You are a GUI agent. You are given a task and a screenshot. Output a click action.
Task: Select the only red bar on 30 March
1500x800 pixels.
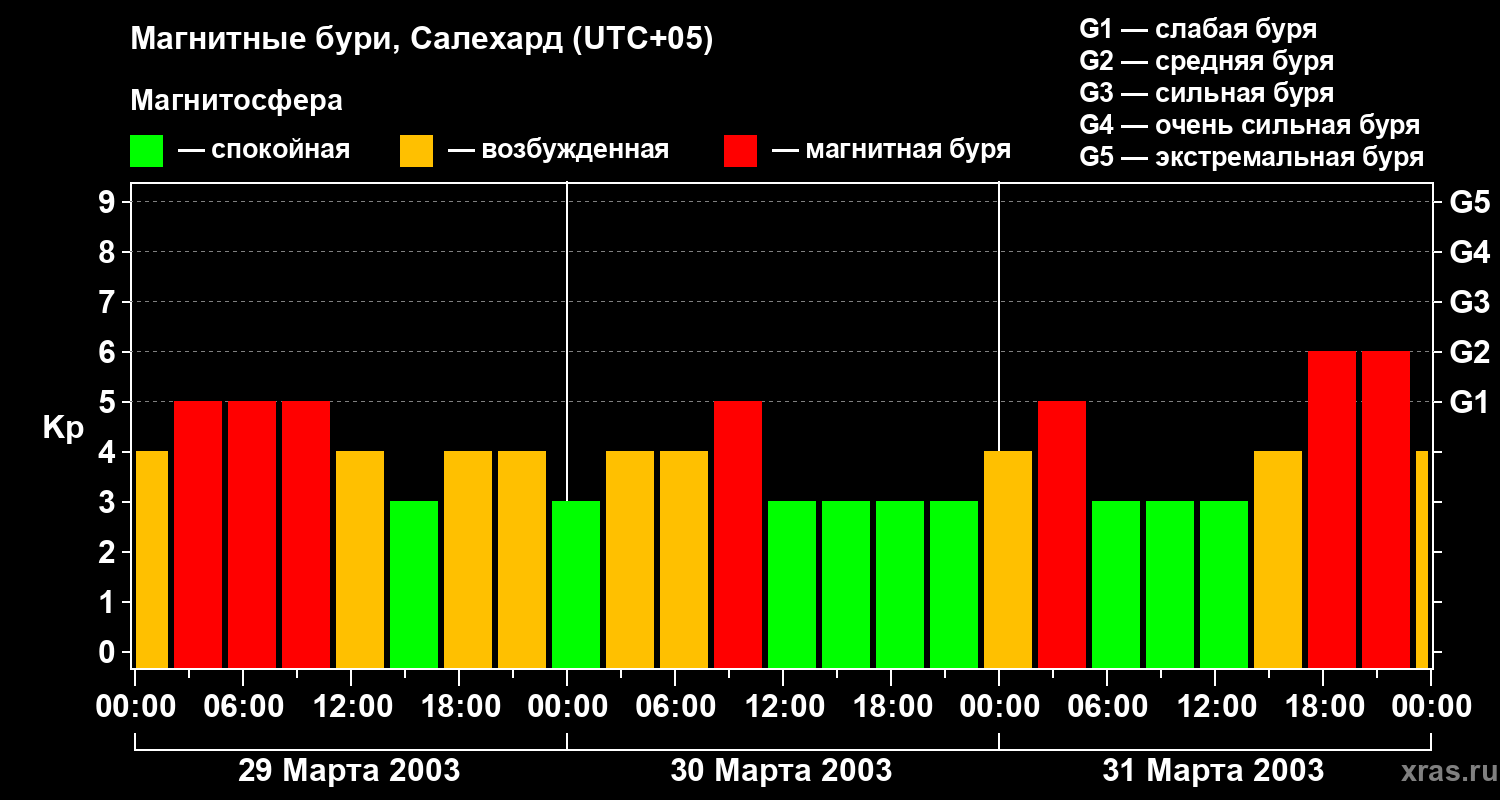738,535
